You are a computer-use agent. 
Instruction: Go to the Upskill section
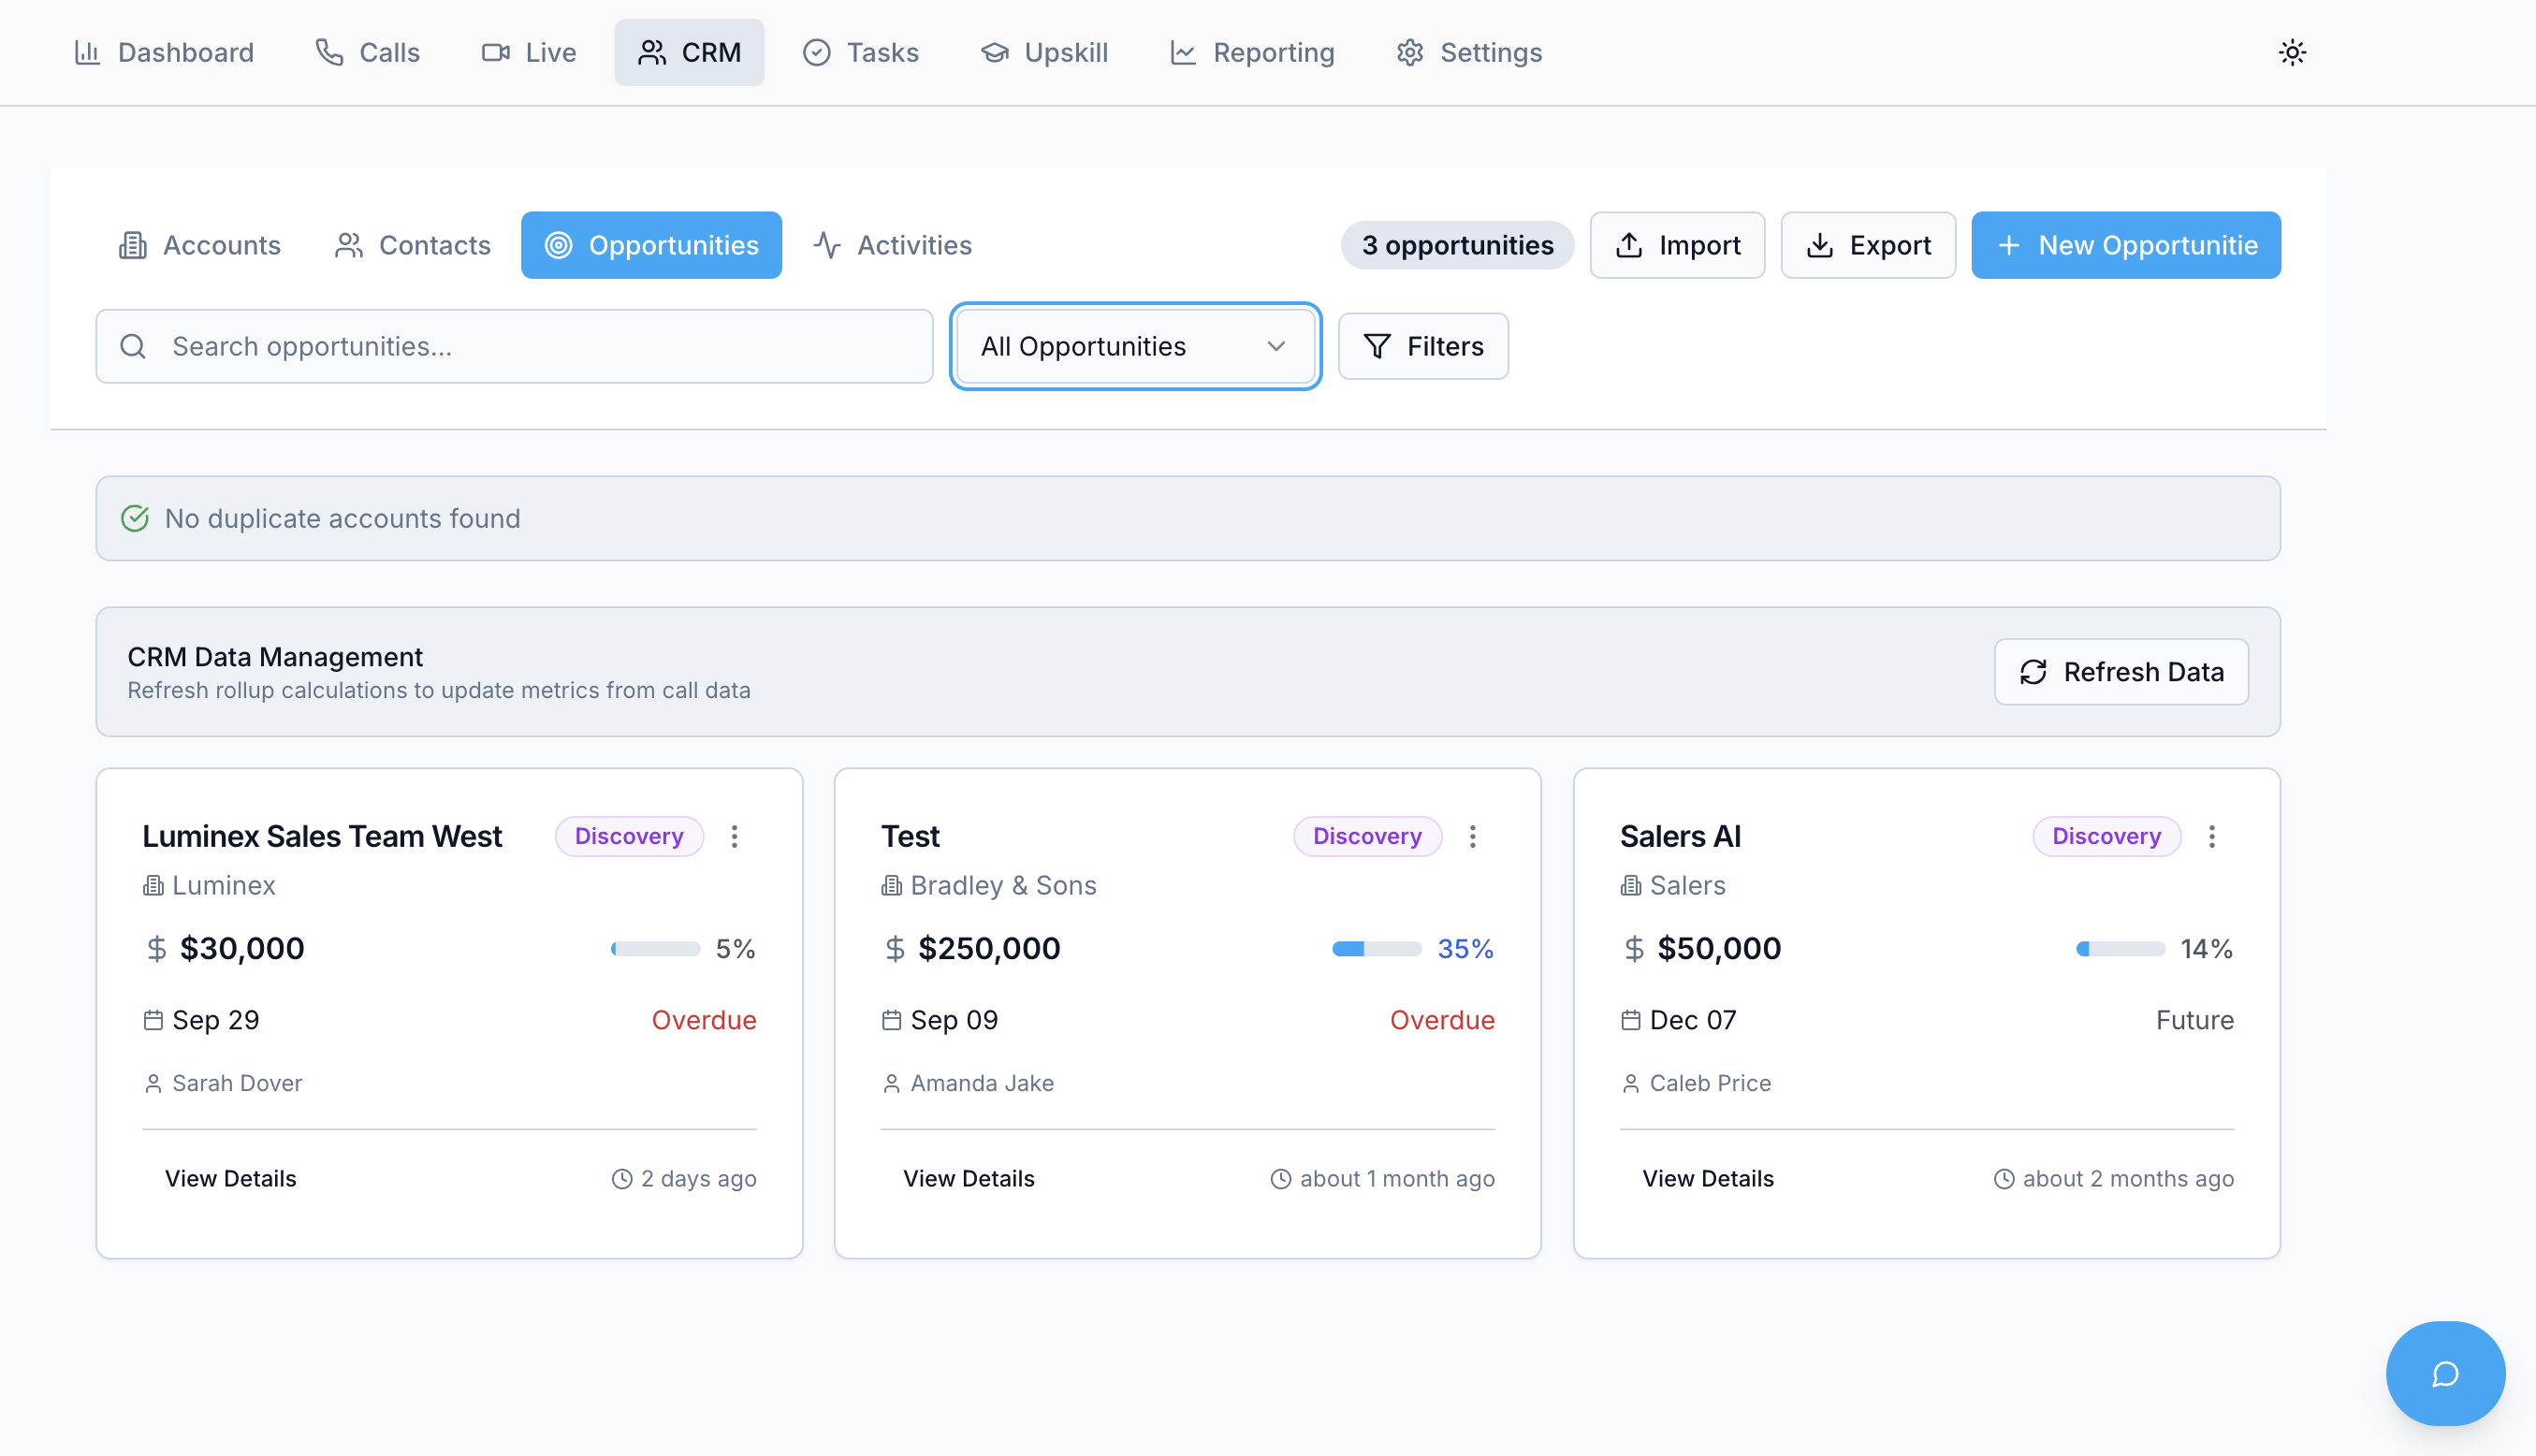[x=1044, y=52]
